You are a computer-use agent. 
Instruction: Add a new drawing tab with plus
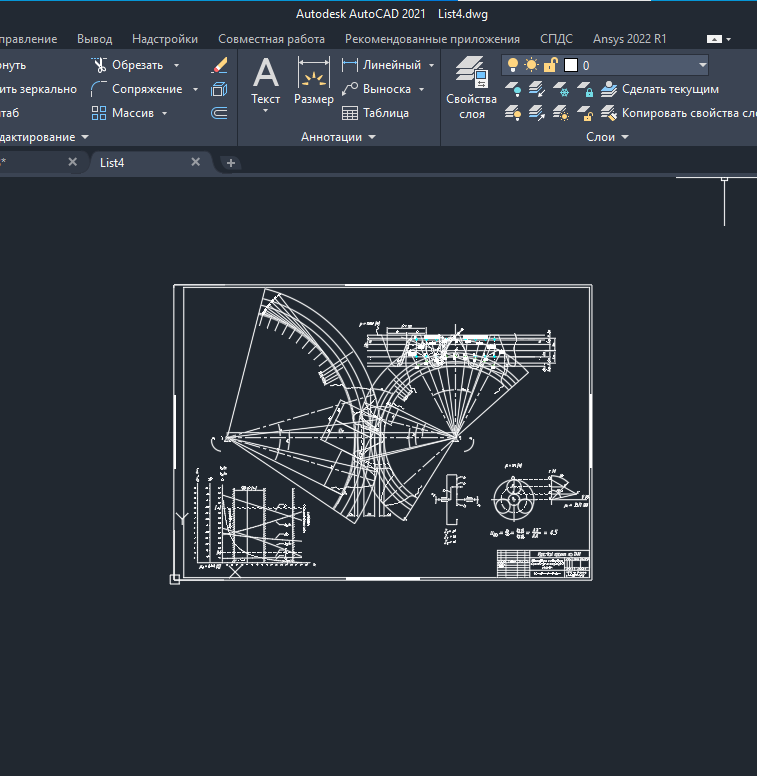coord(231,163)
